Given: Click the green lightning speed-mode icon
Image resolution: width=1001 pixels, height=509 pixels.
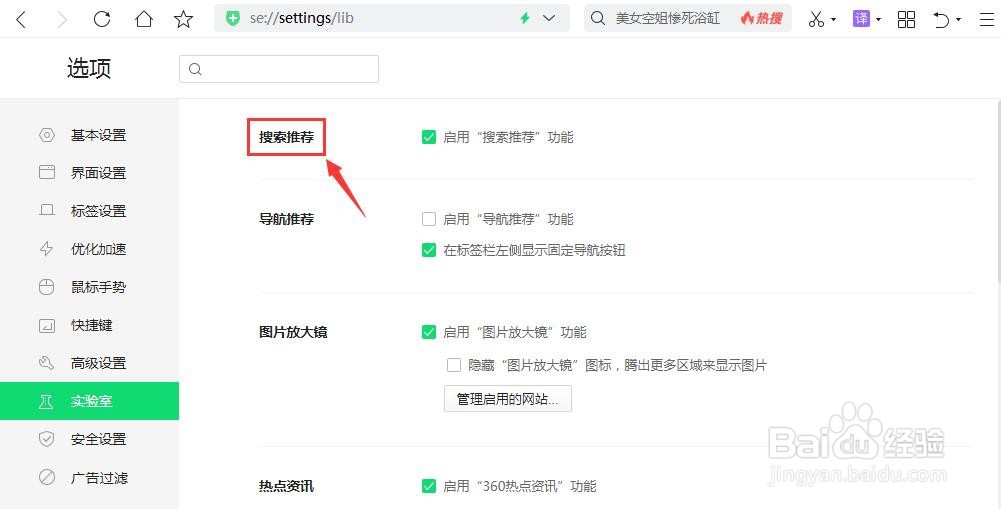Looking at the screenshot, I should coord(525,19).
